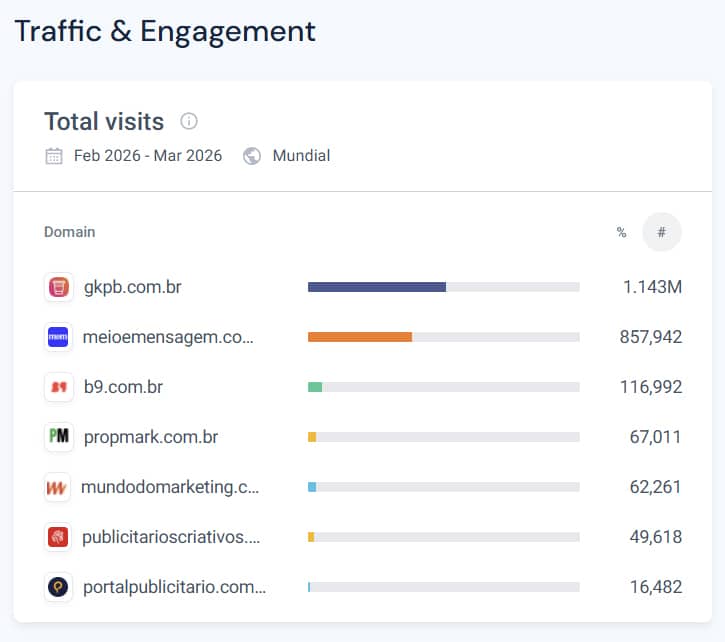Click the 116,992 visits value
725x642 pixels.
click(651, 387)
